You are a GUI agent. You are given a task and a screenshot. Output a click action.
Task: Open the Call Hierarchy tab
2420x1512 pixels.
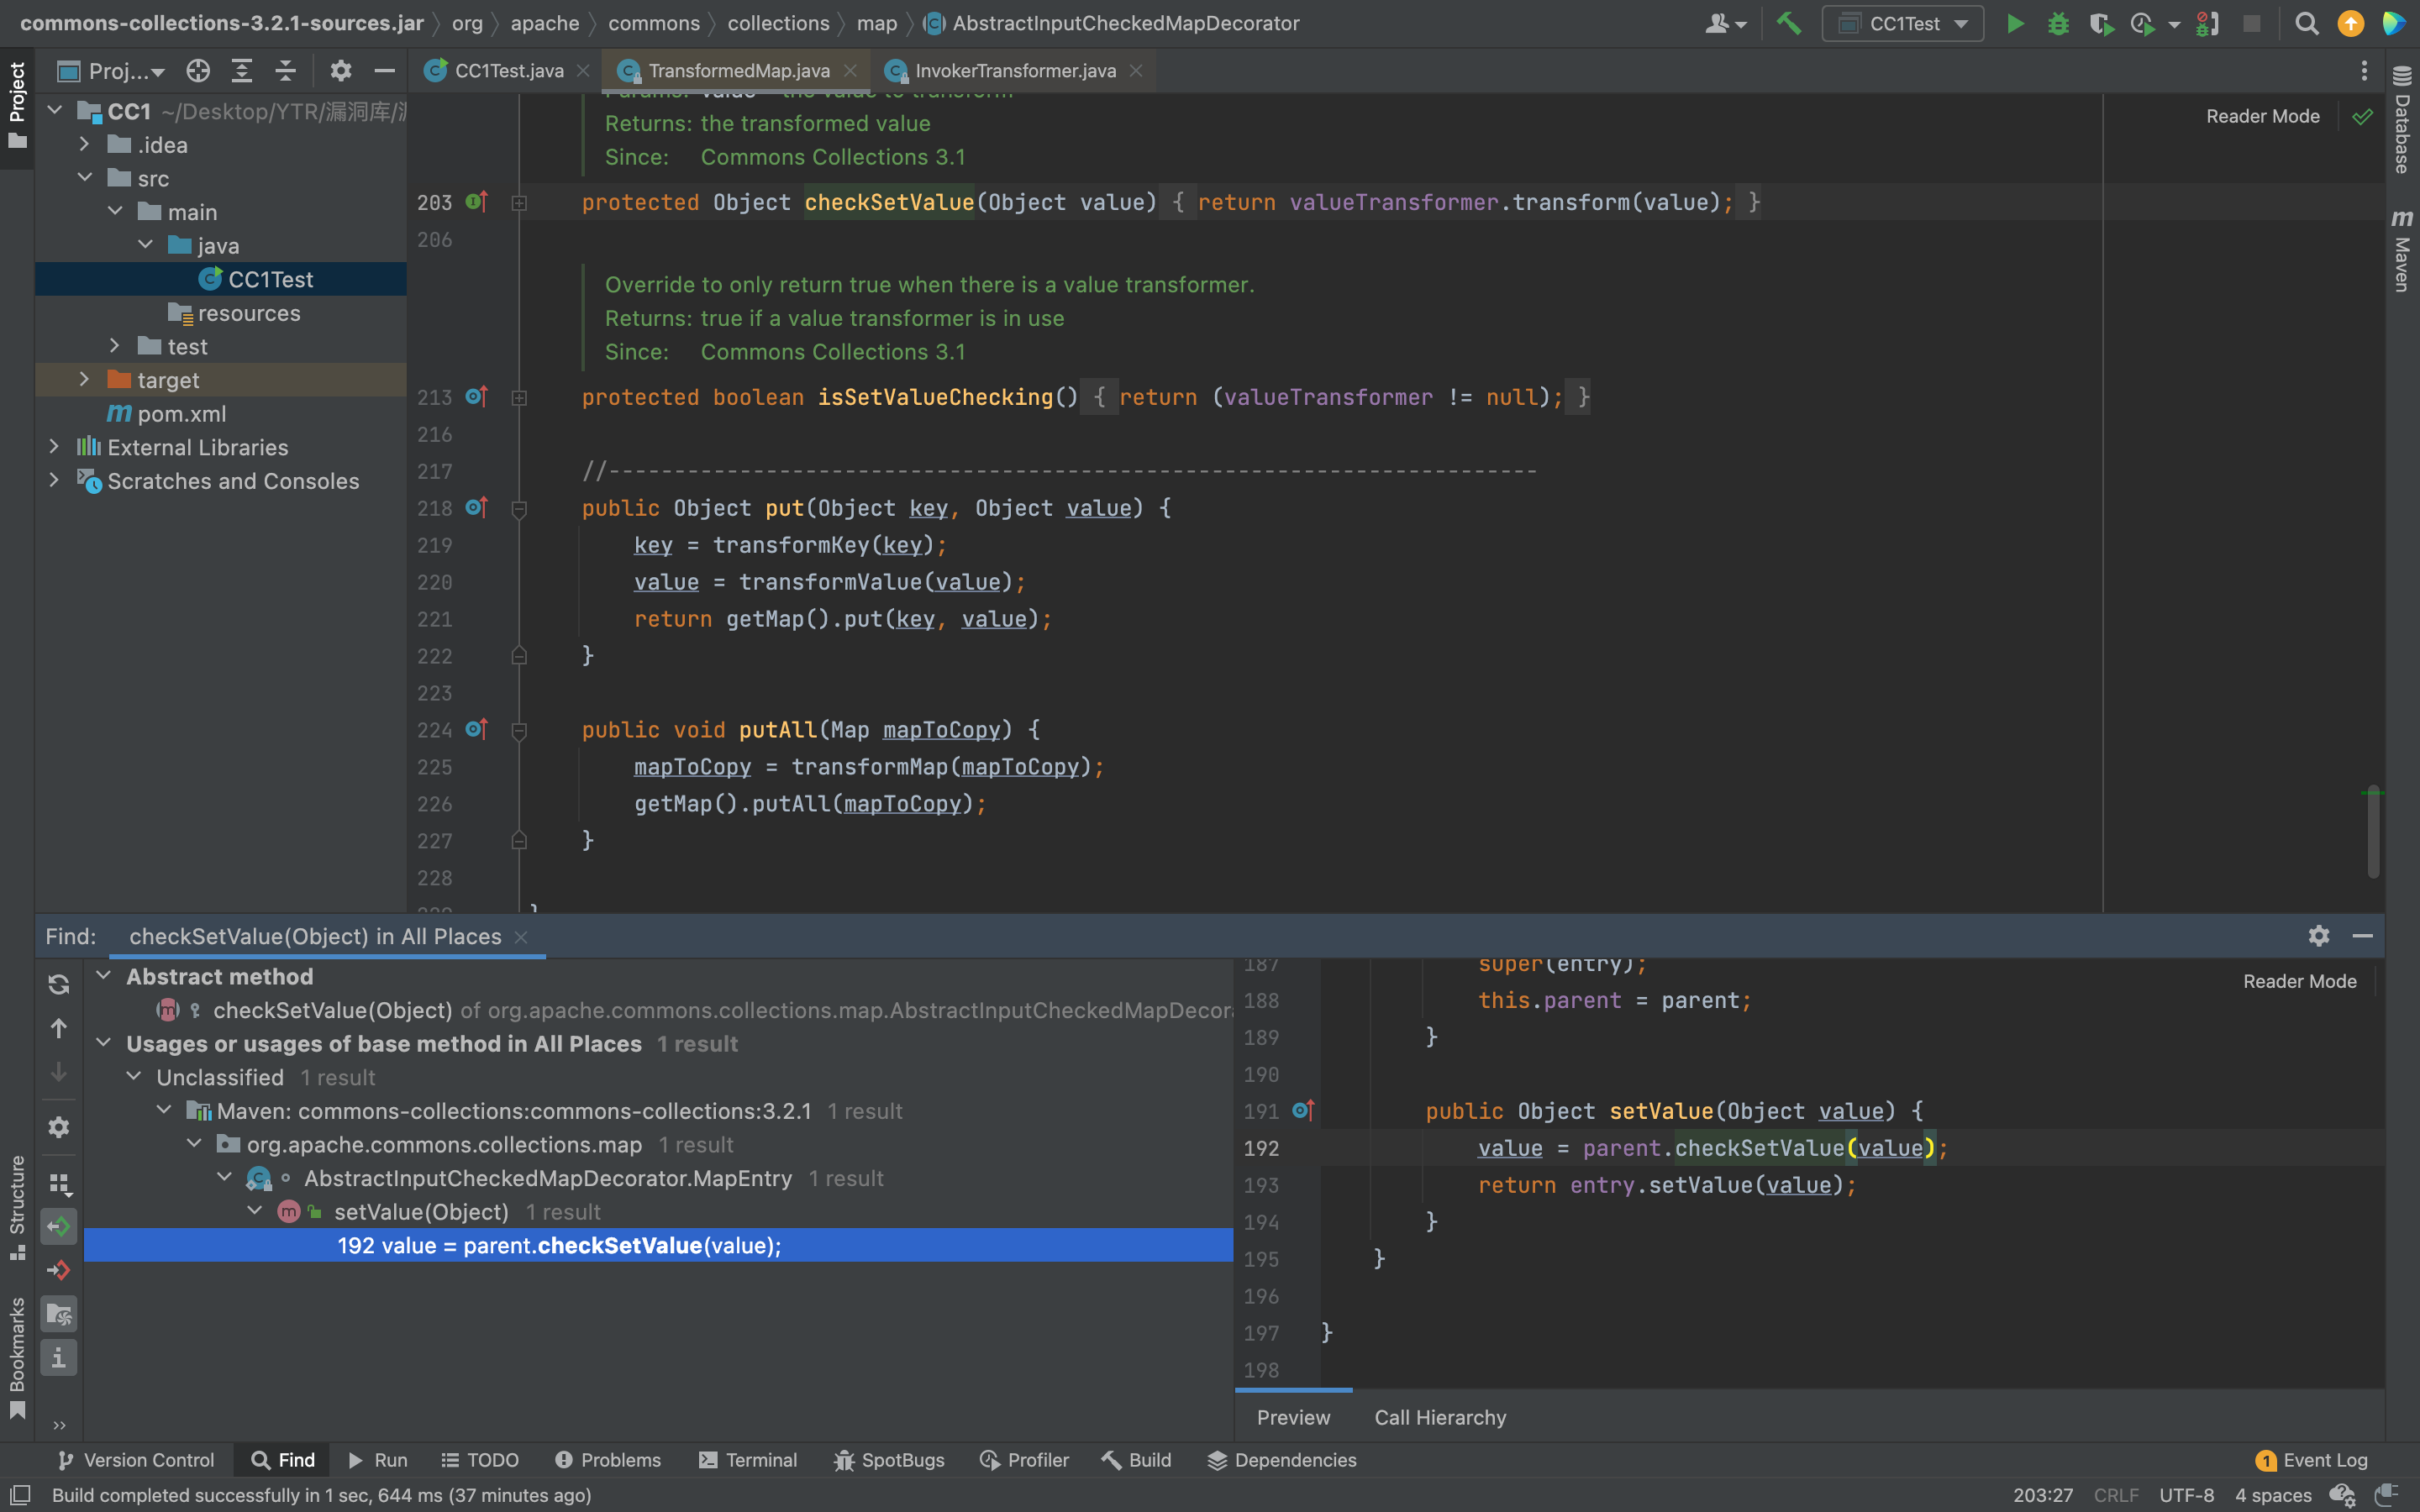1440,1417
